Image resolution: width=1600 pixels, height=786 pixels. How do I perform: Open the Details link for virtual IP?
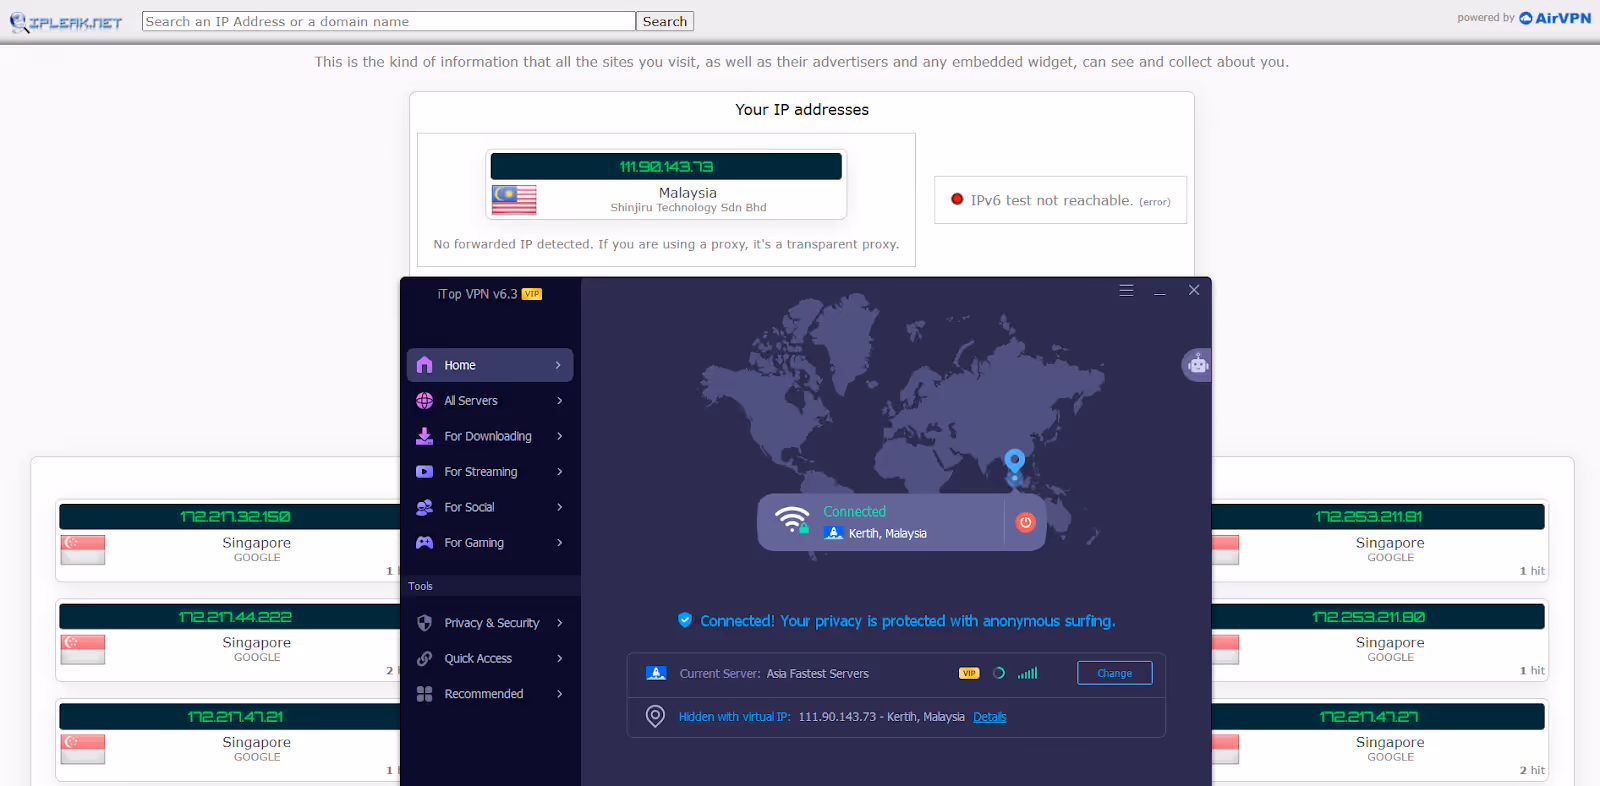click(989, 717)
